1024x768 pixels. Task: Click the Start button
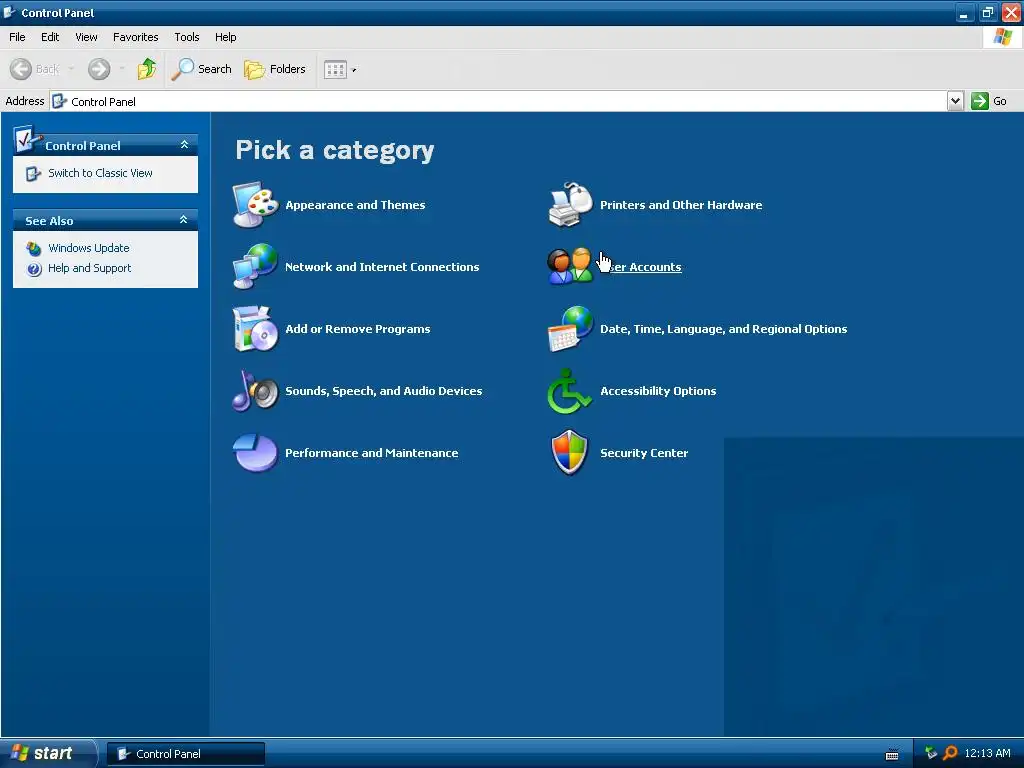point(48,753)
